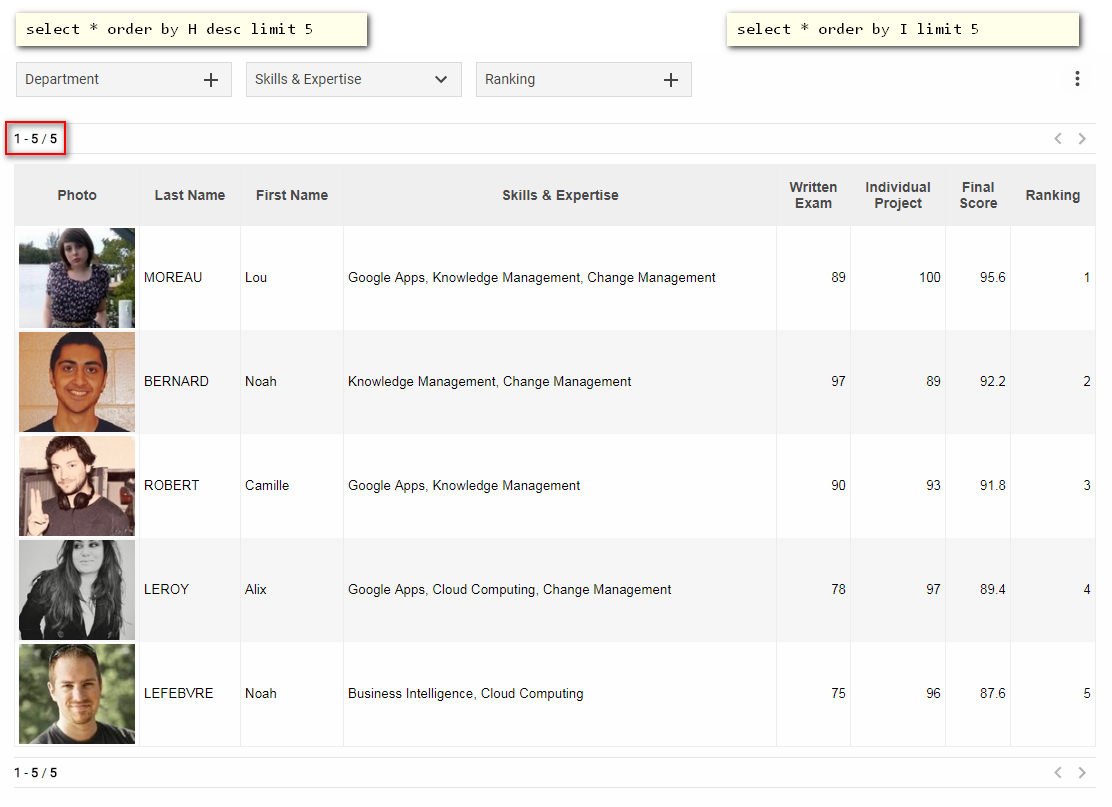
Task: Click the bottom previous page arrow
Action: coord(1058,773)
